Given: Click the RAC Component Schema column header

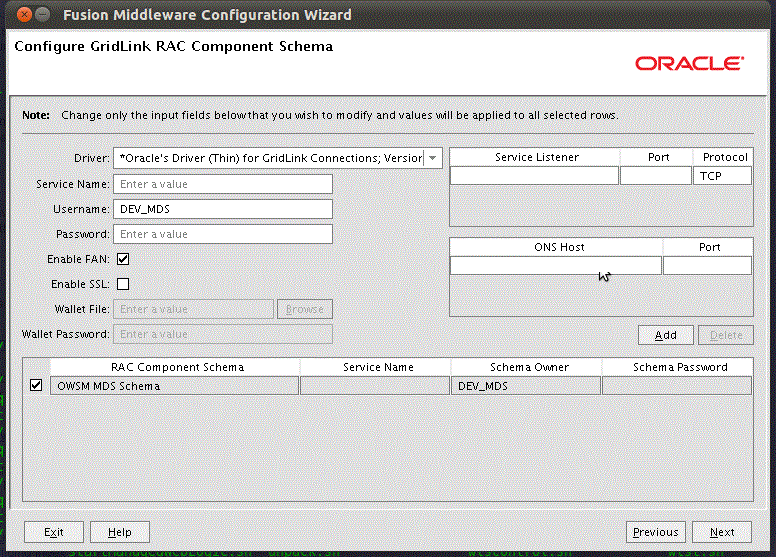Looking at the screenshot, I should point(175,367).
